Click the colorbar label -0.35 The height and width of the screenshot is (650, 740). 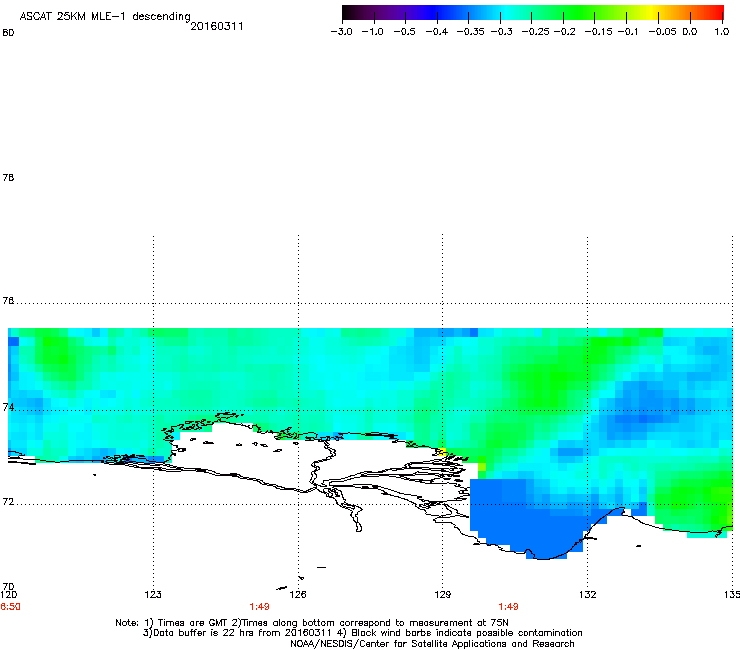click(x=470, y=32)
